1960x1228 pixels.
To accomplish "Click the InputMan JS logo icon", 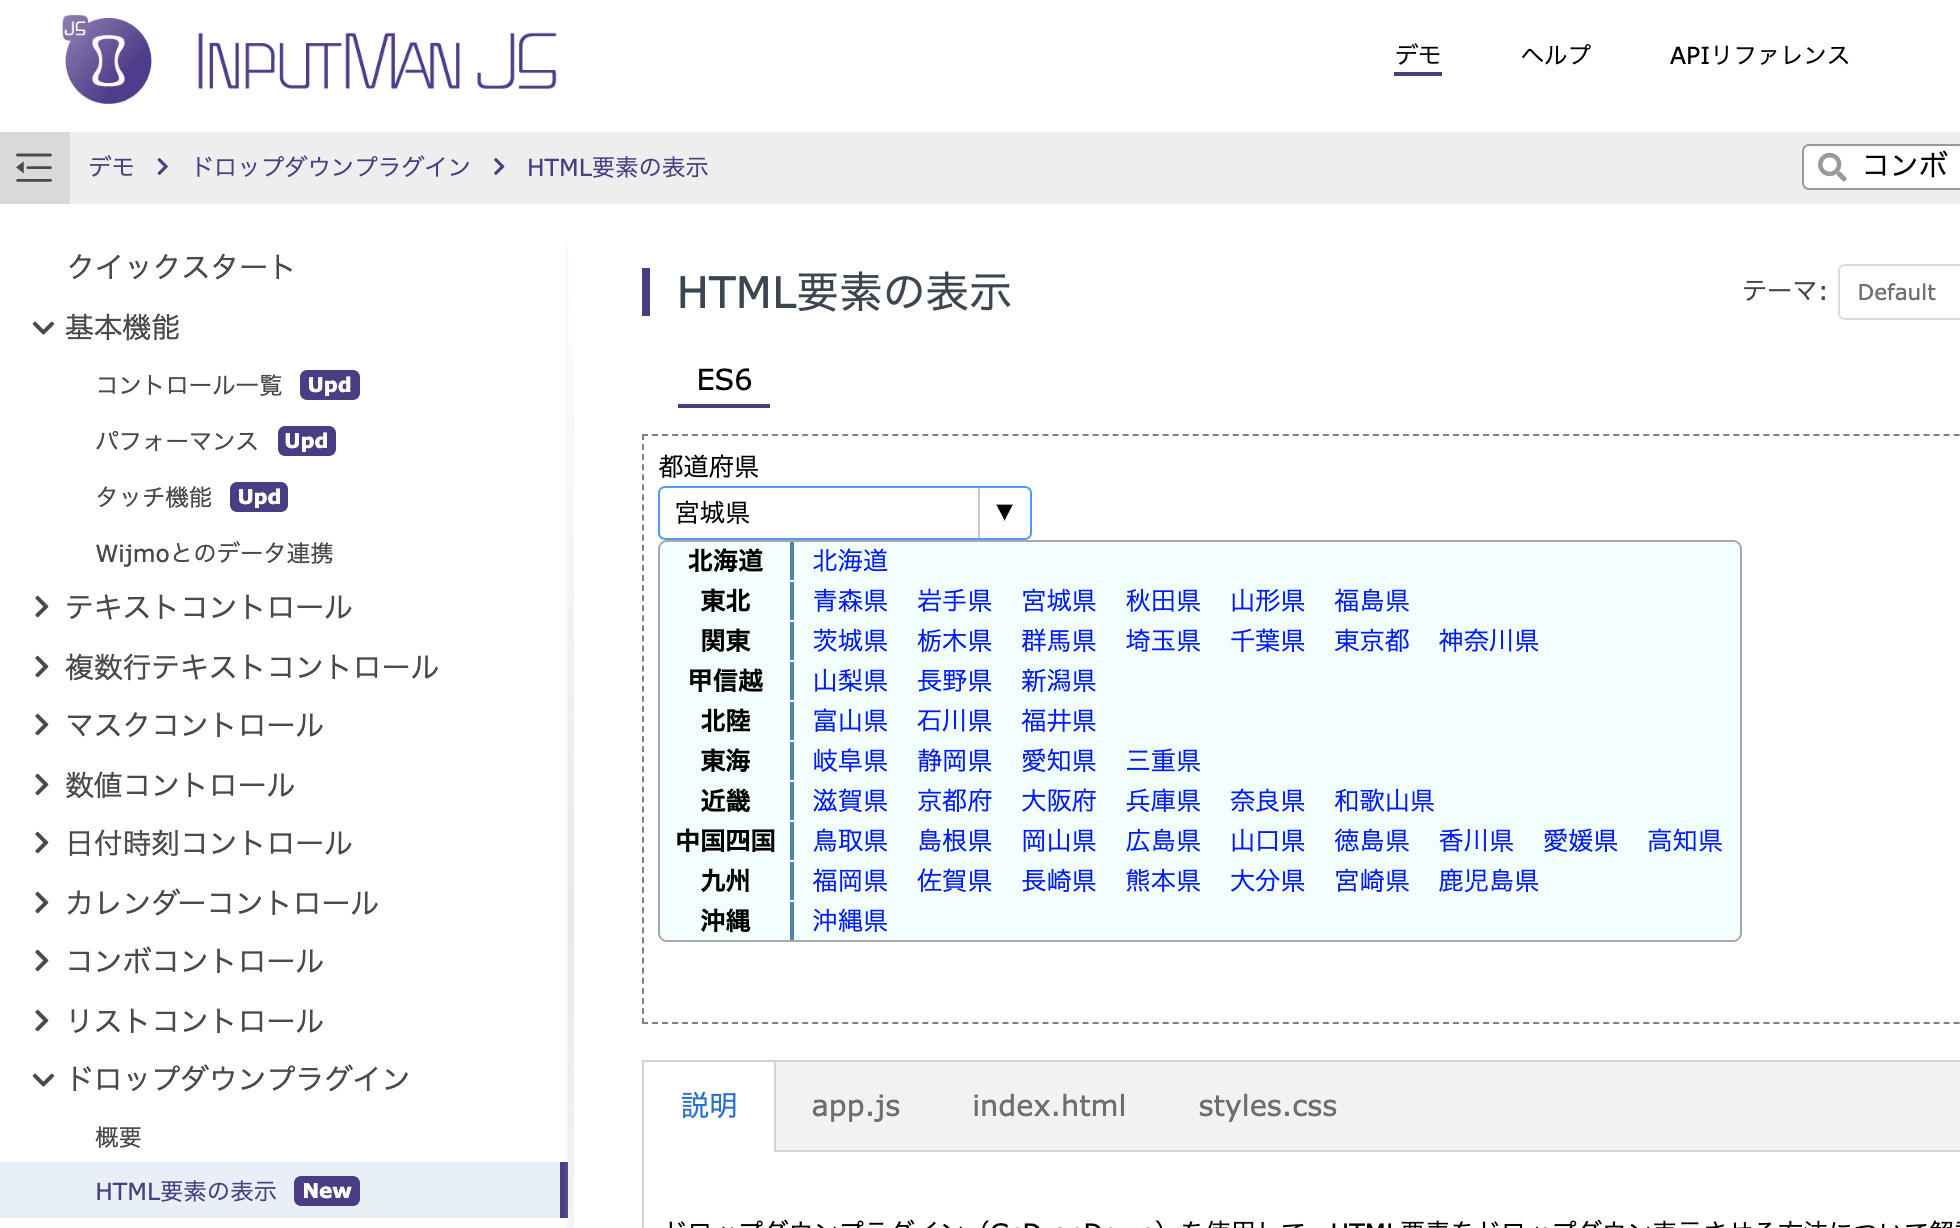I will coord(107,60).
